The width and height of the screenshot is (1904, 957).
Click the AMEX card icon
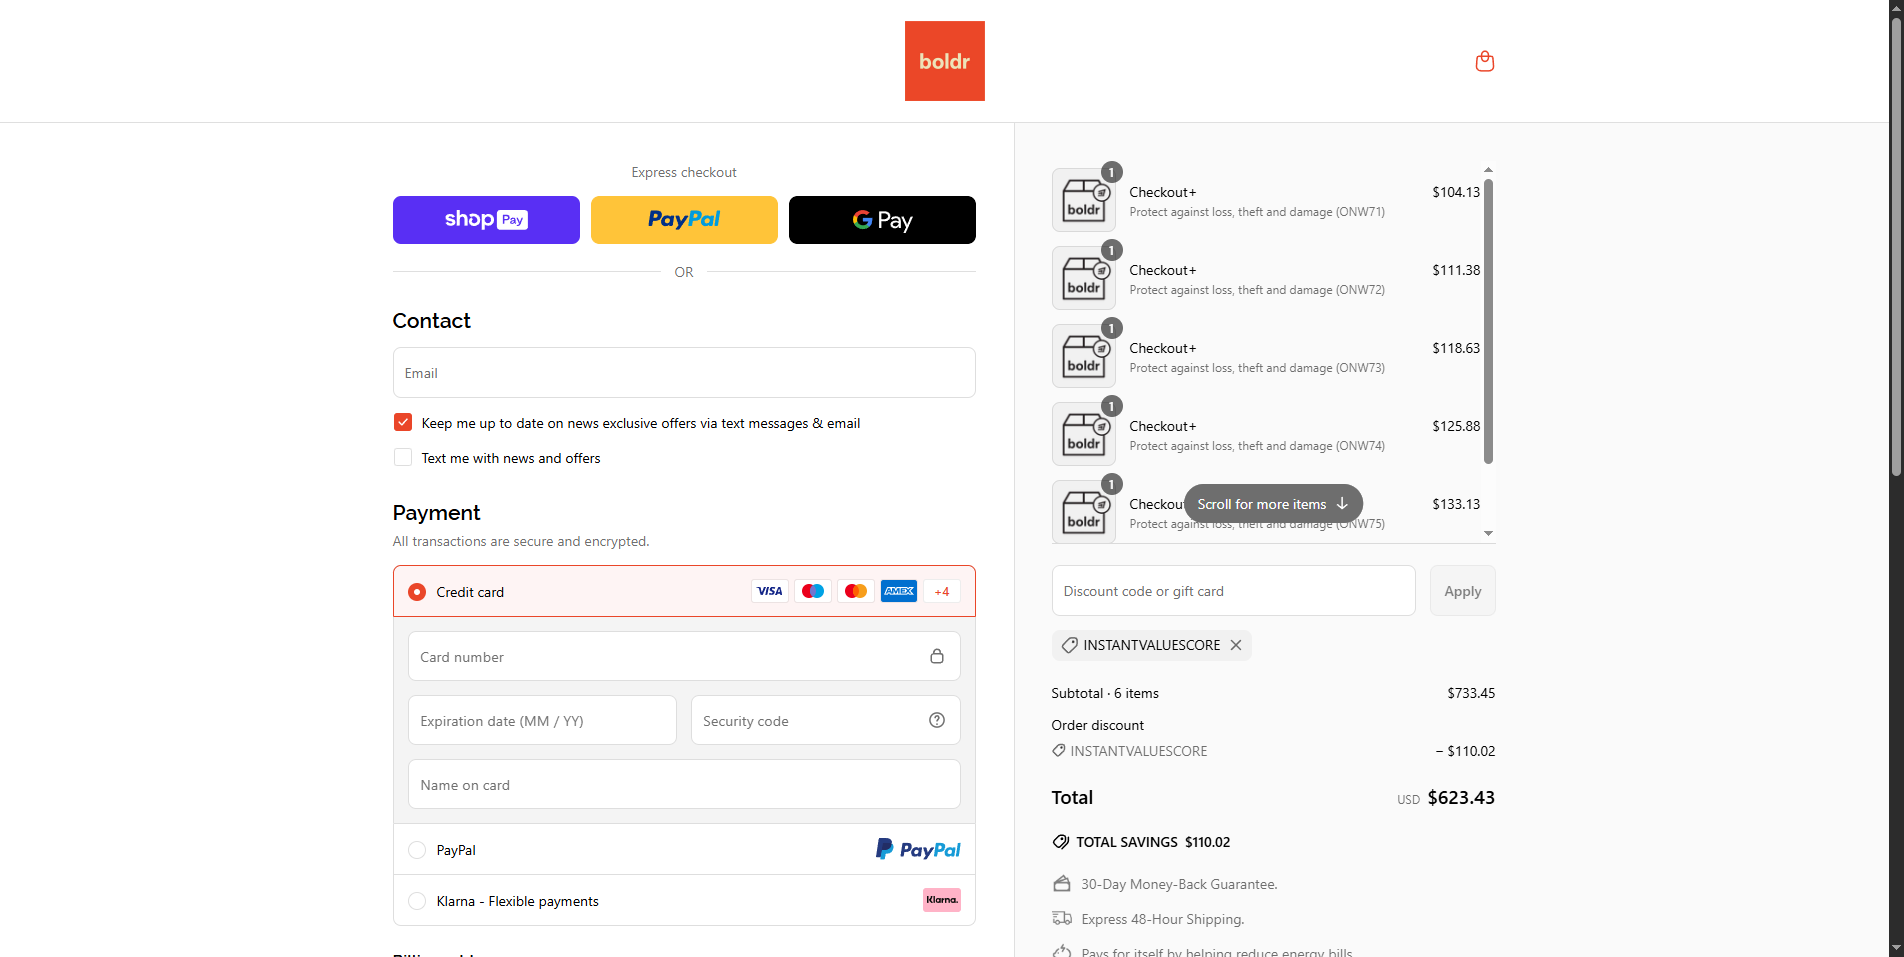(x=898, y=591)
